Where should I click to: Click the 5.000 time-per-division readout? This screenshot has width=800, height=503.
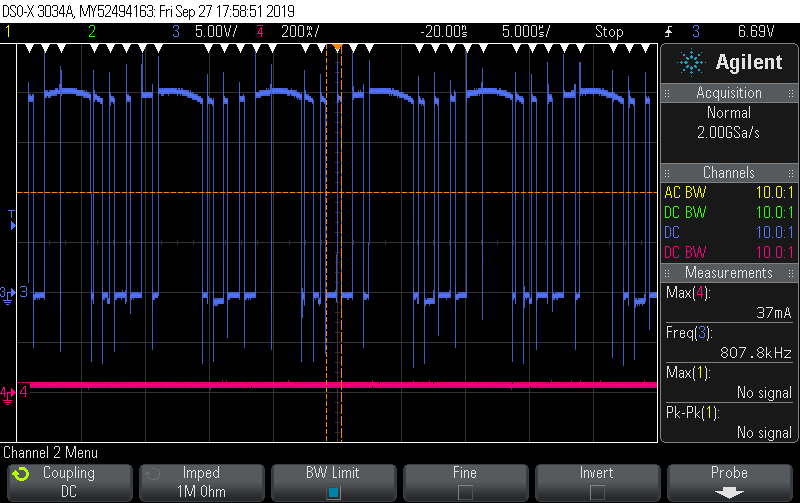[x=526, y=32]
